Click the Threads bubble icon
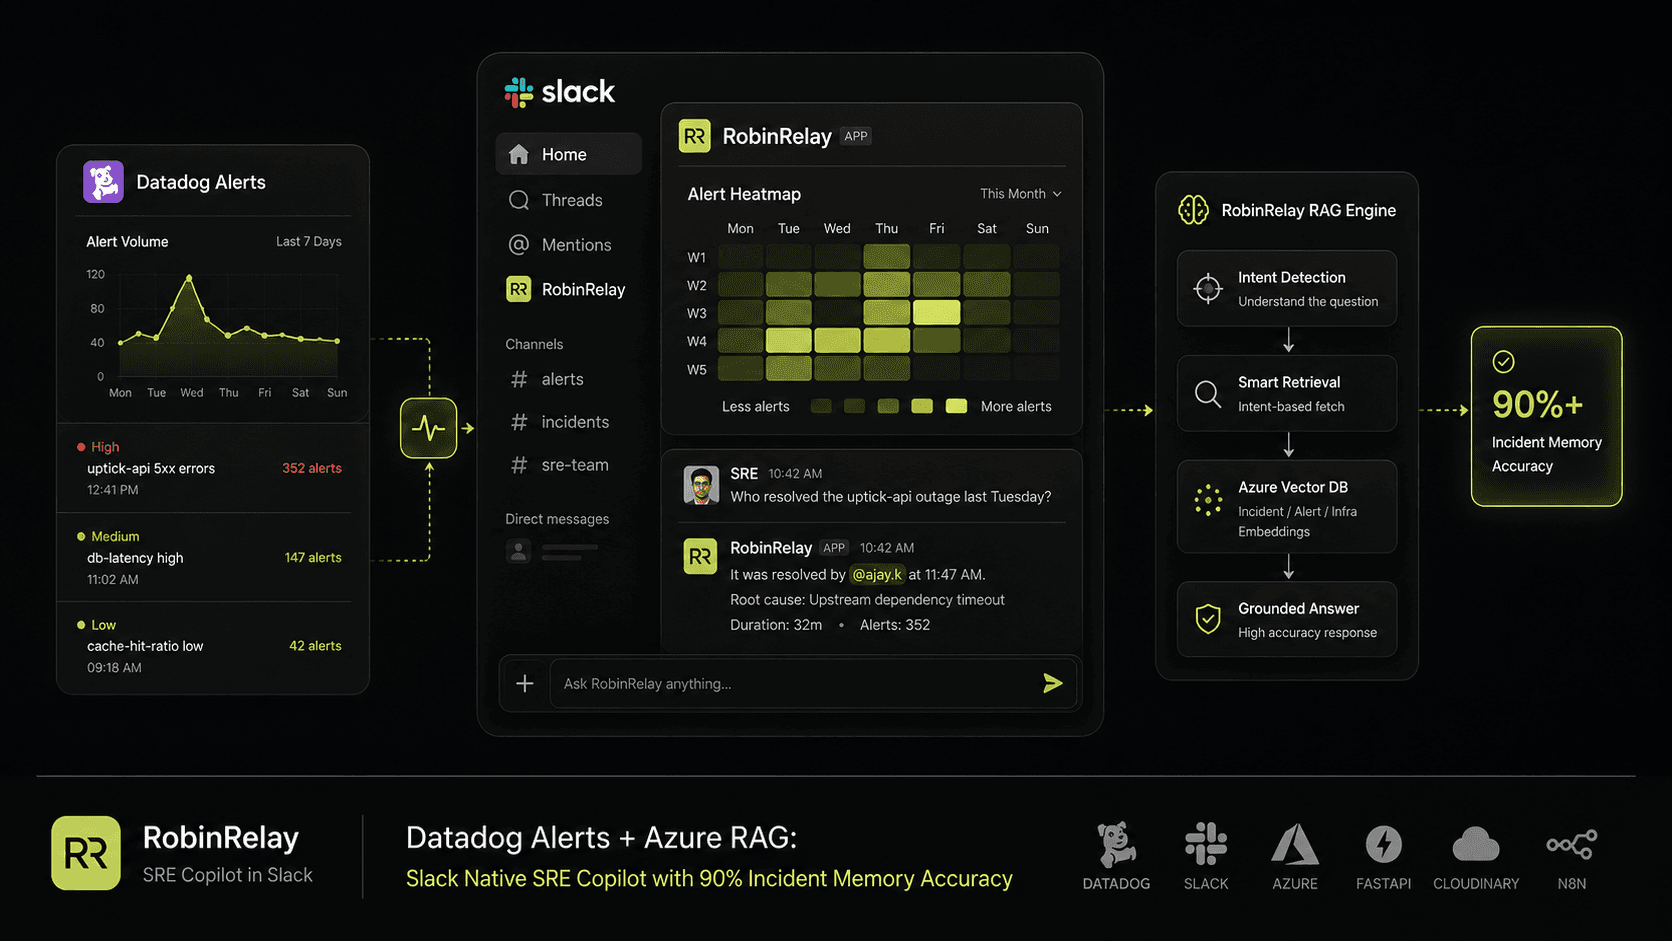 coord(518,200)
